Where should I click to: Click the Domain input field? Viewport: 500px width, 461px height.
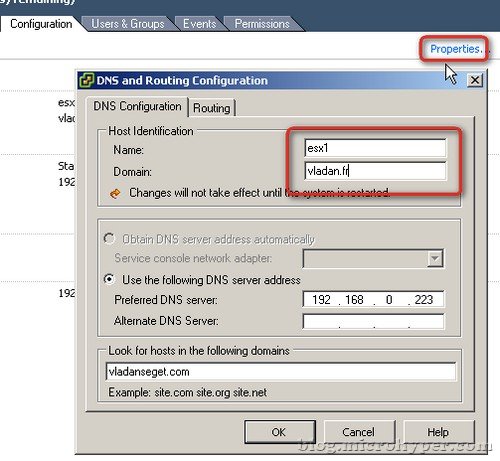tap(375, 171)
